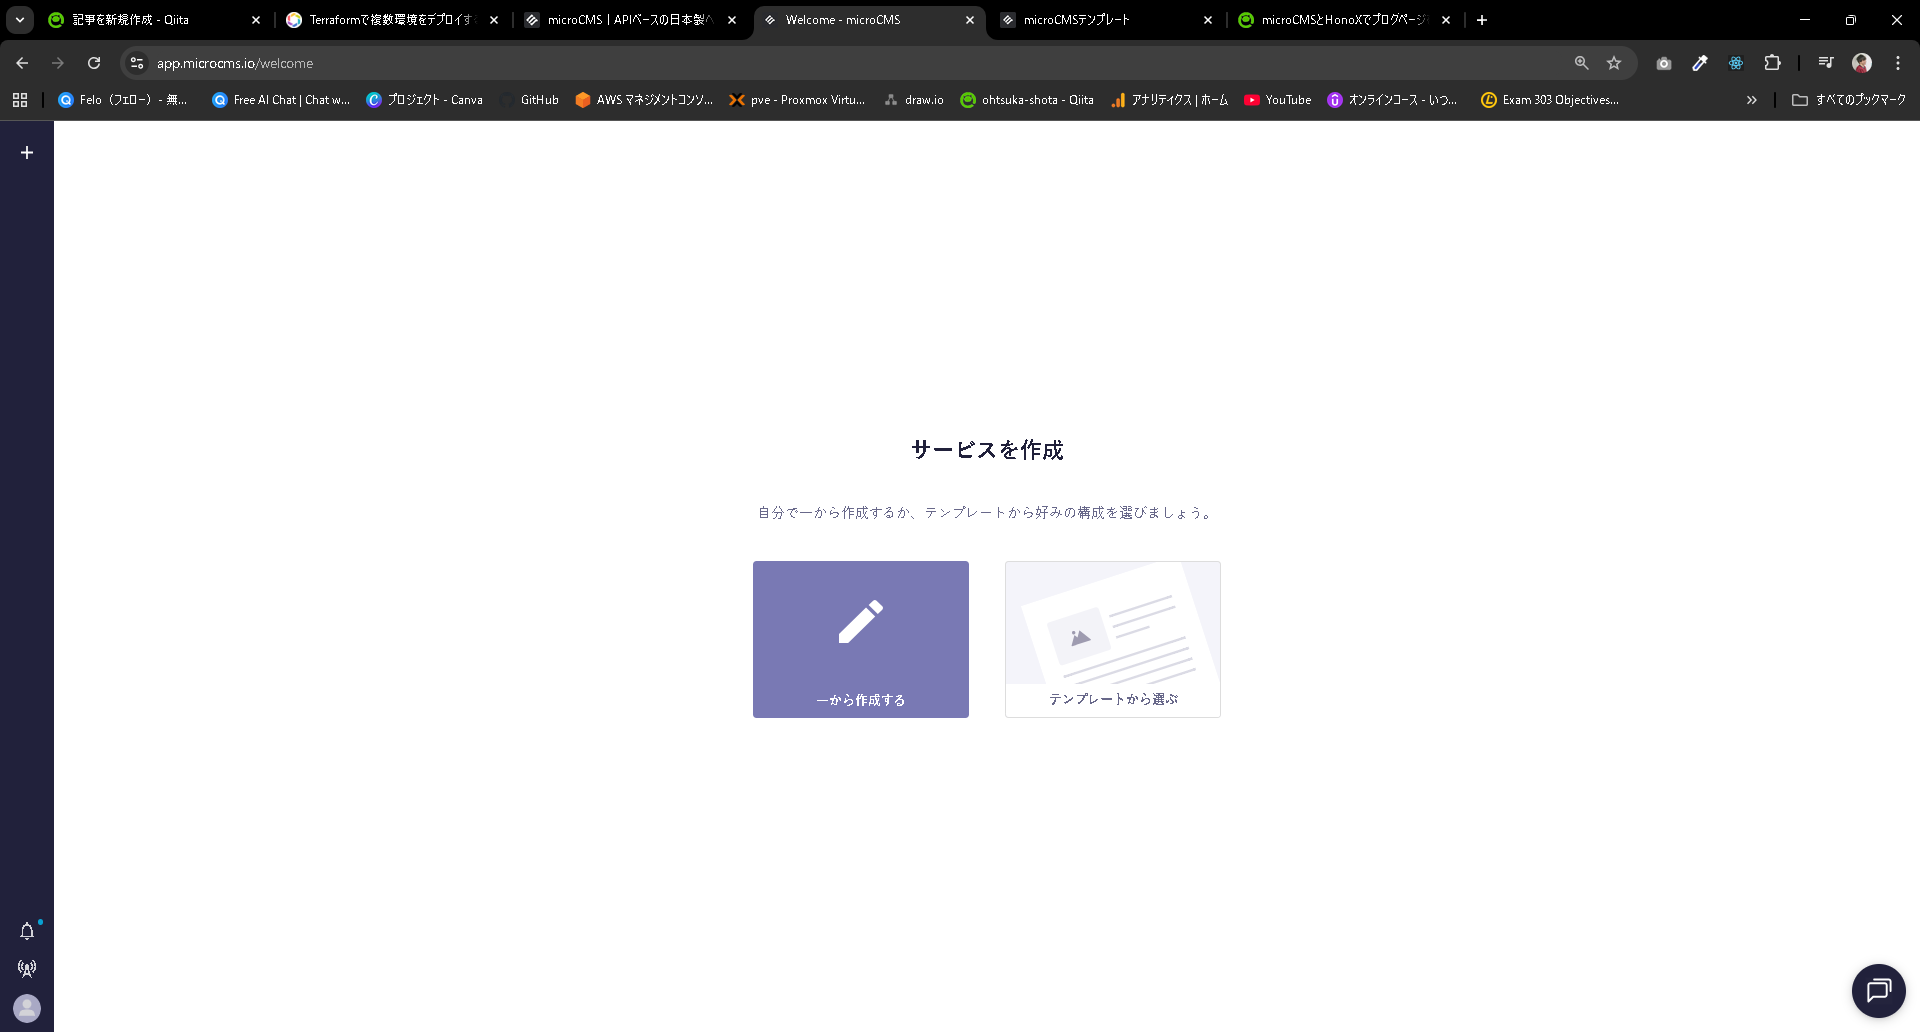The width and height of the screenshot is (1920, 1032).
Task: Switch to microCMS APIベース tab
Action: [631, 20]
